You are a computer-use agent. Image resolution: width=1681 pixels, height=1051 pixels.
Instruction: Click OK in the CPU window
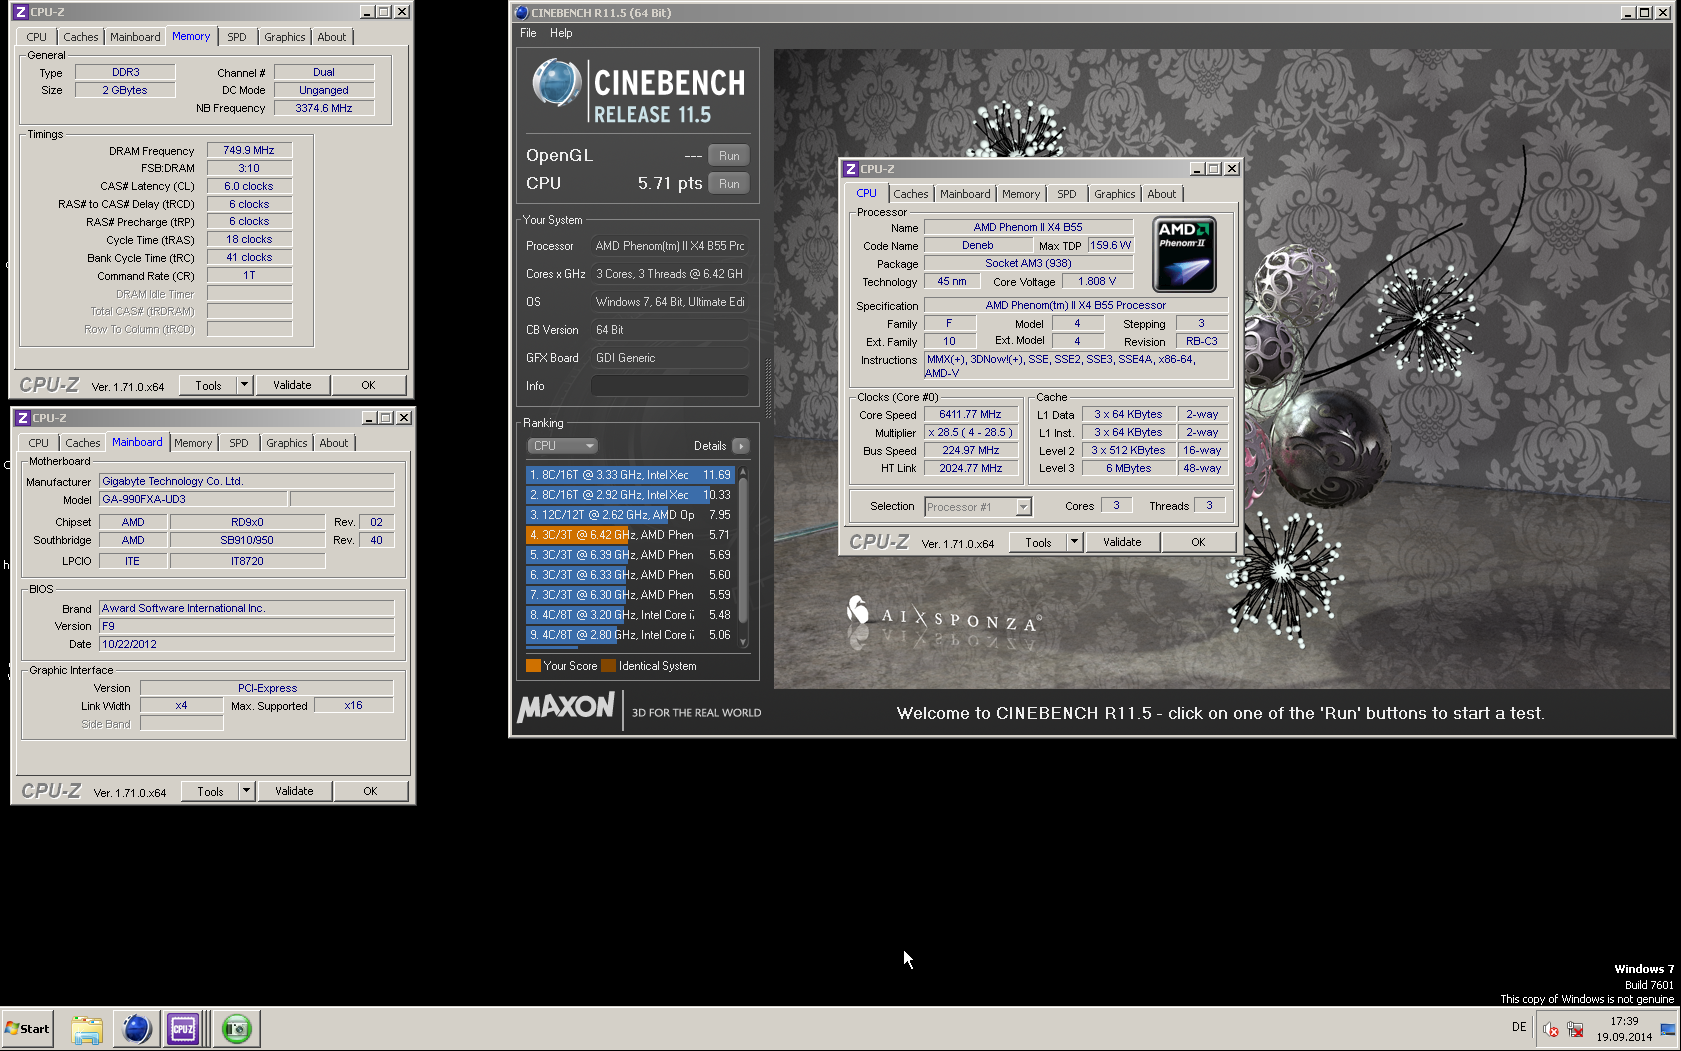[x=1198, y=542]
